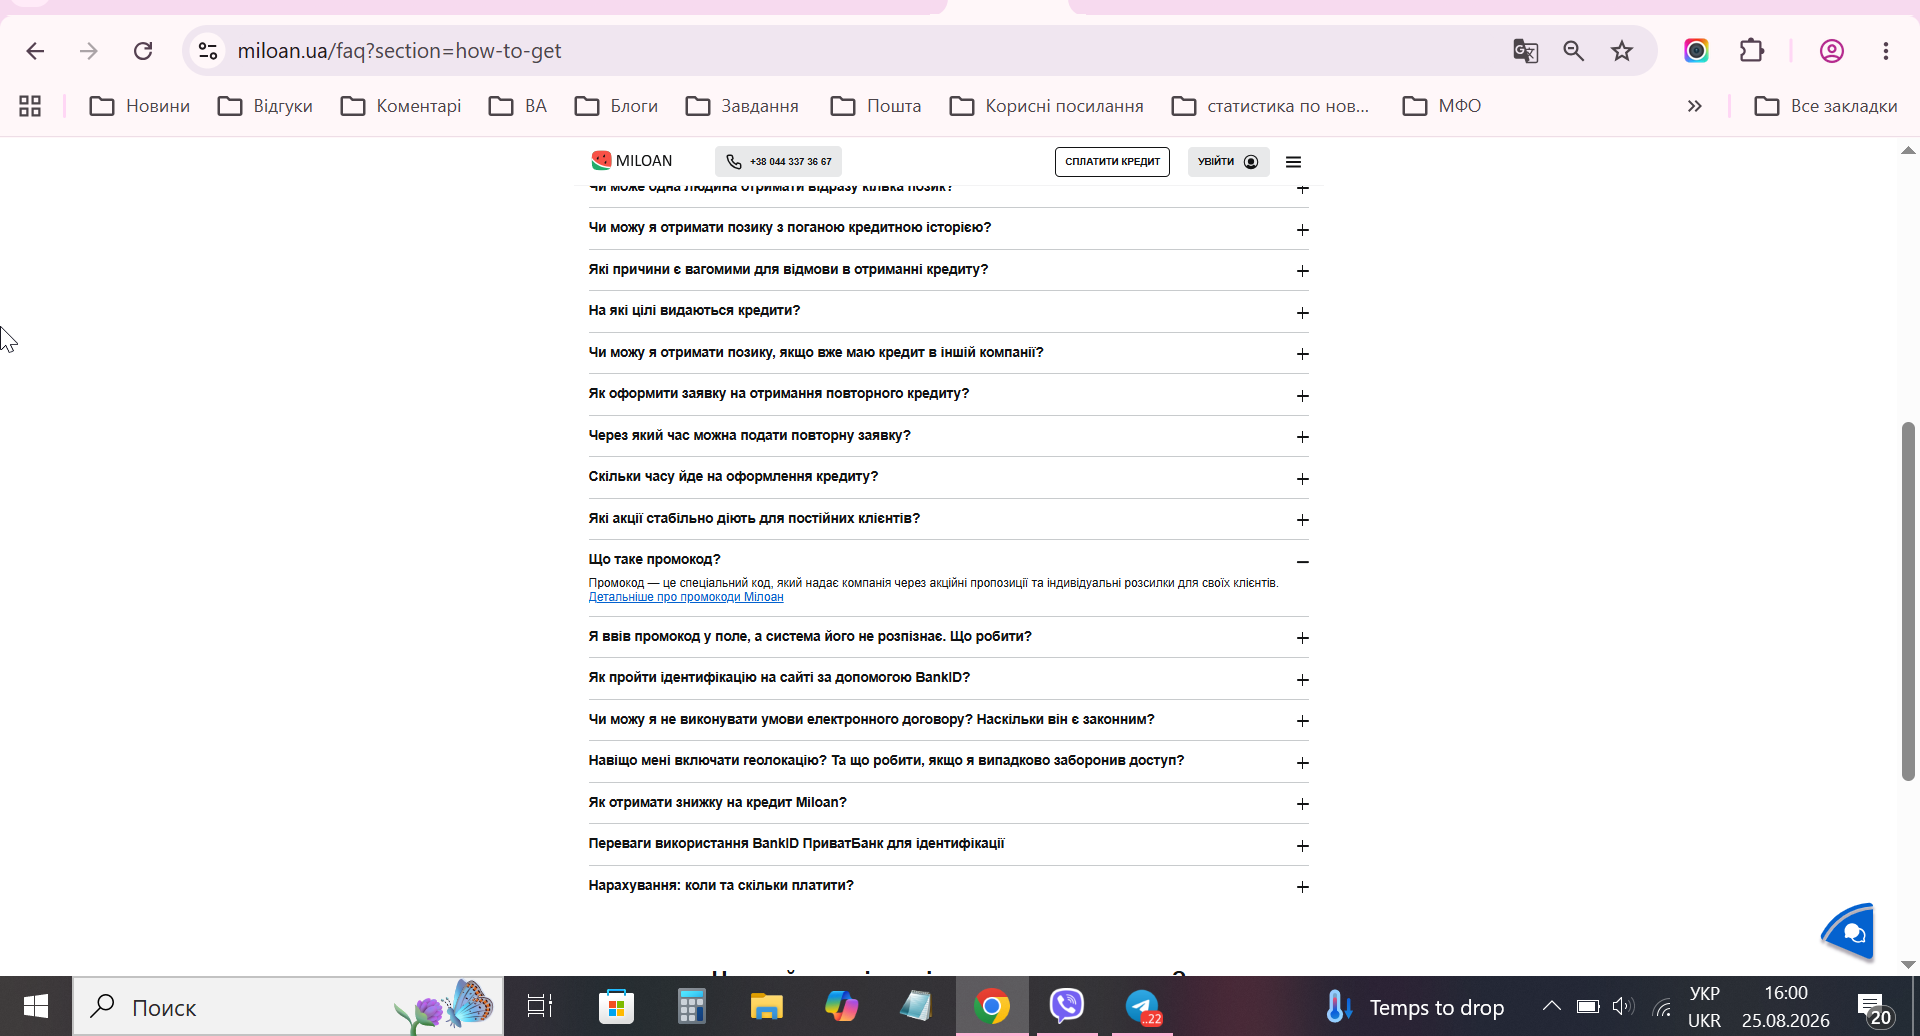
Task: Expand 'Нарахування: коли та скільки платити?'
Action: coord(948,886)
